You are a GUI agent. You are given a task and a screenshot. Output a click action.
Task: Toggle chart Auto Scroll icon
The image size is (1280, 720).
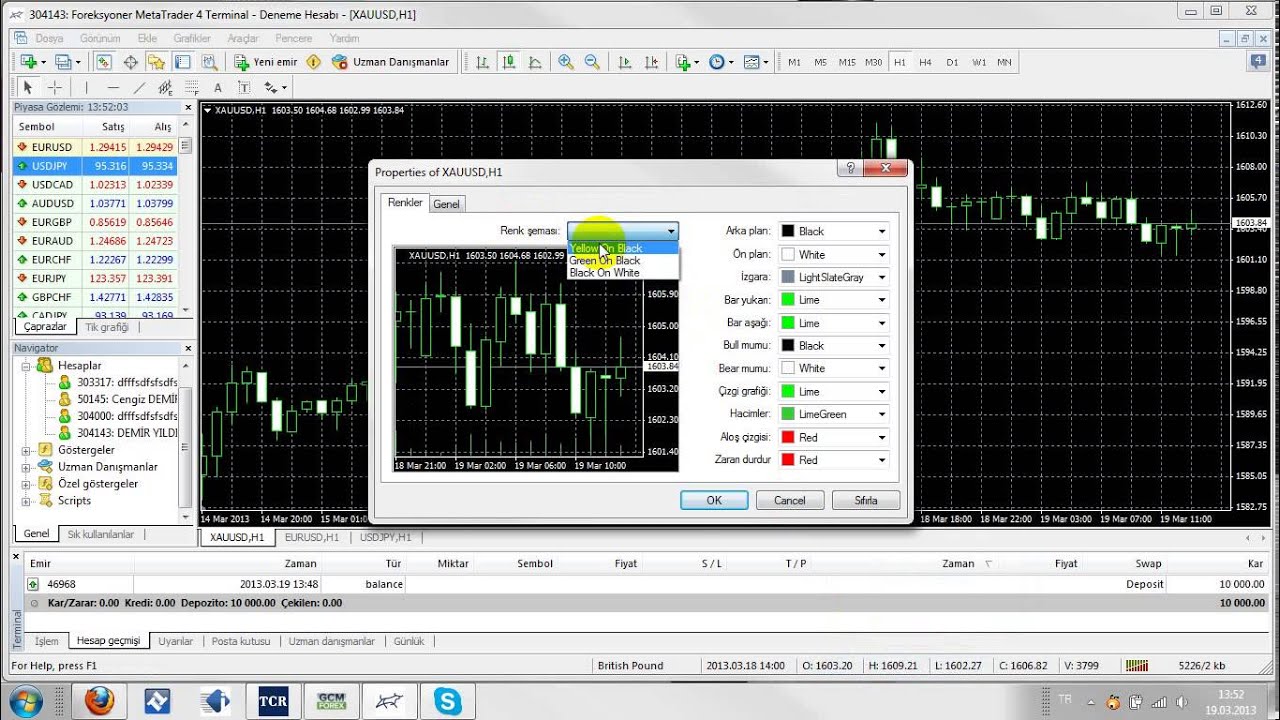[625, 62]
